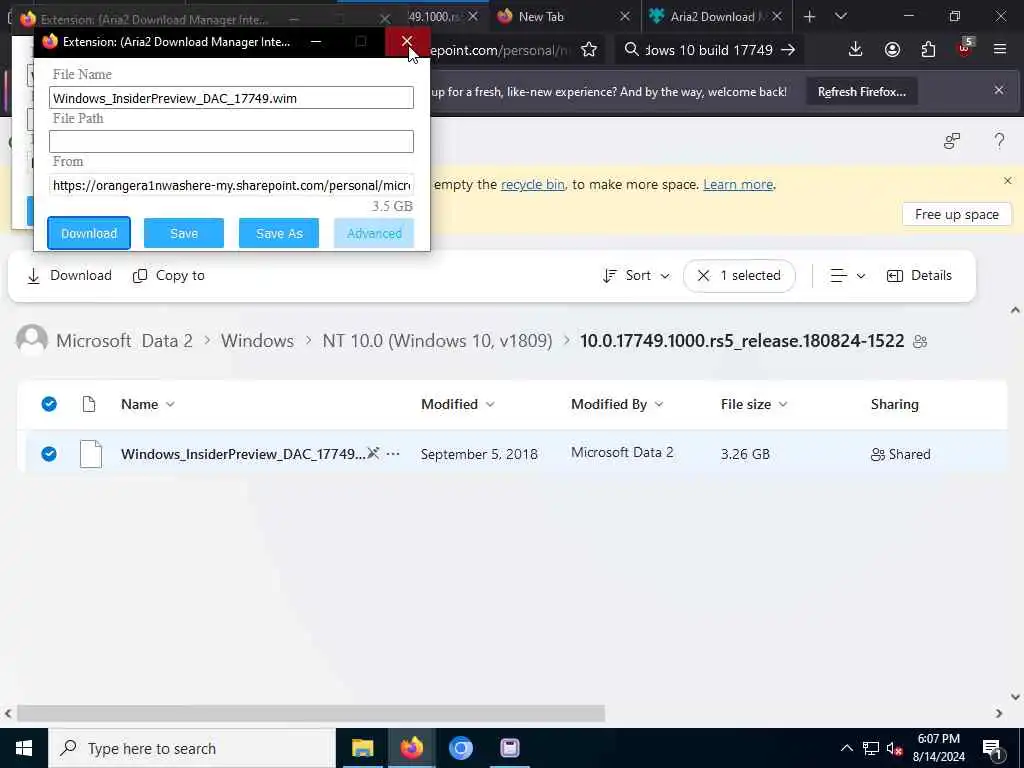This screenshot has height=768, width=1024.
Task: Click the Microsoft Data 2 avatar icon
Action: [x=31, y=340]
